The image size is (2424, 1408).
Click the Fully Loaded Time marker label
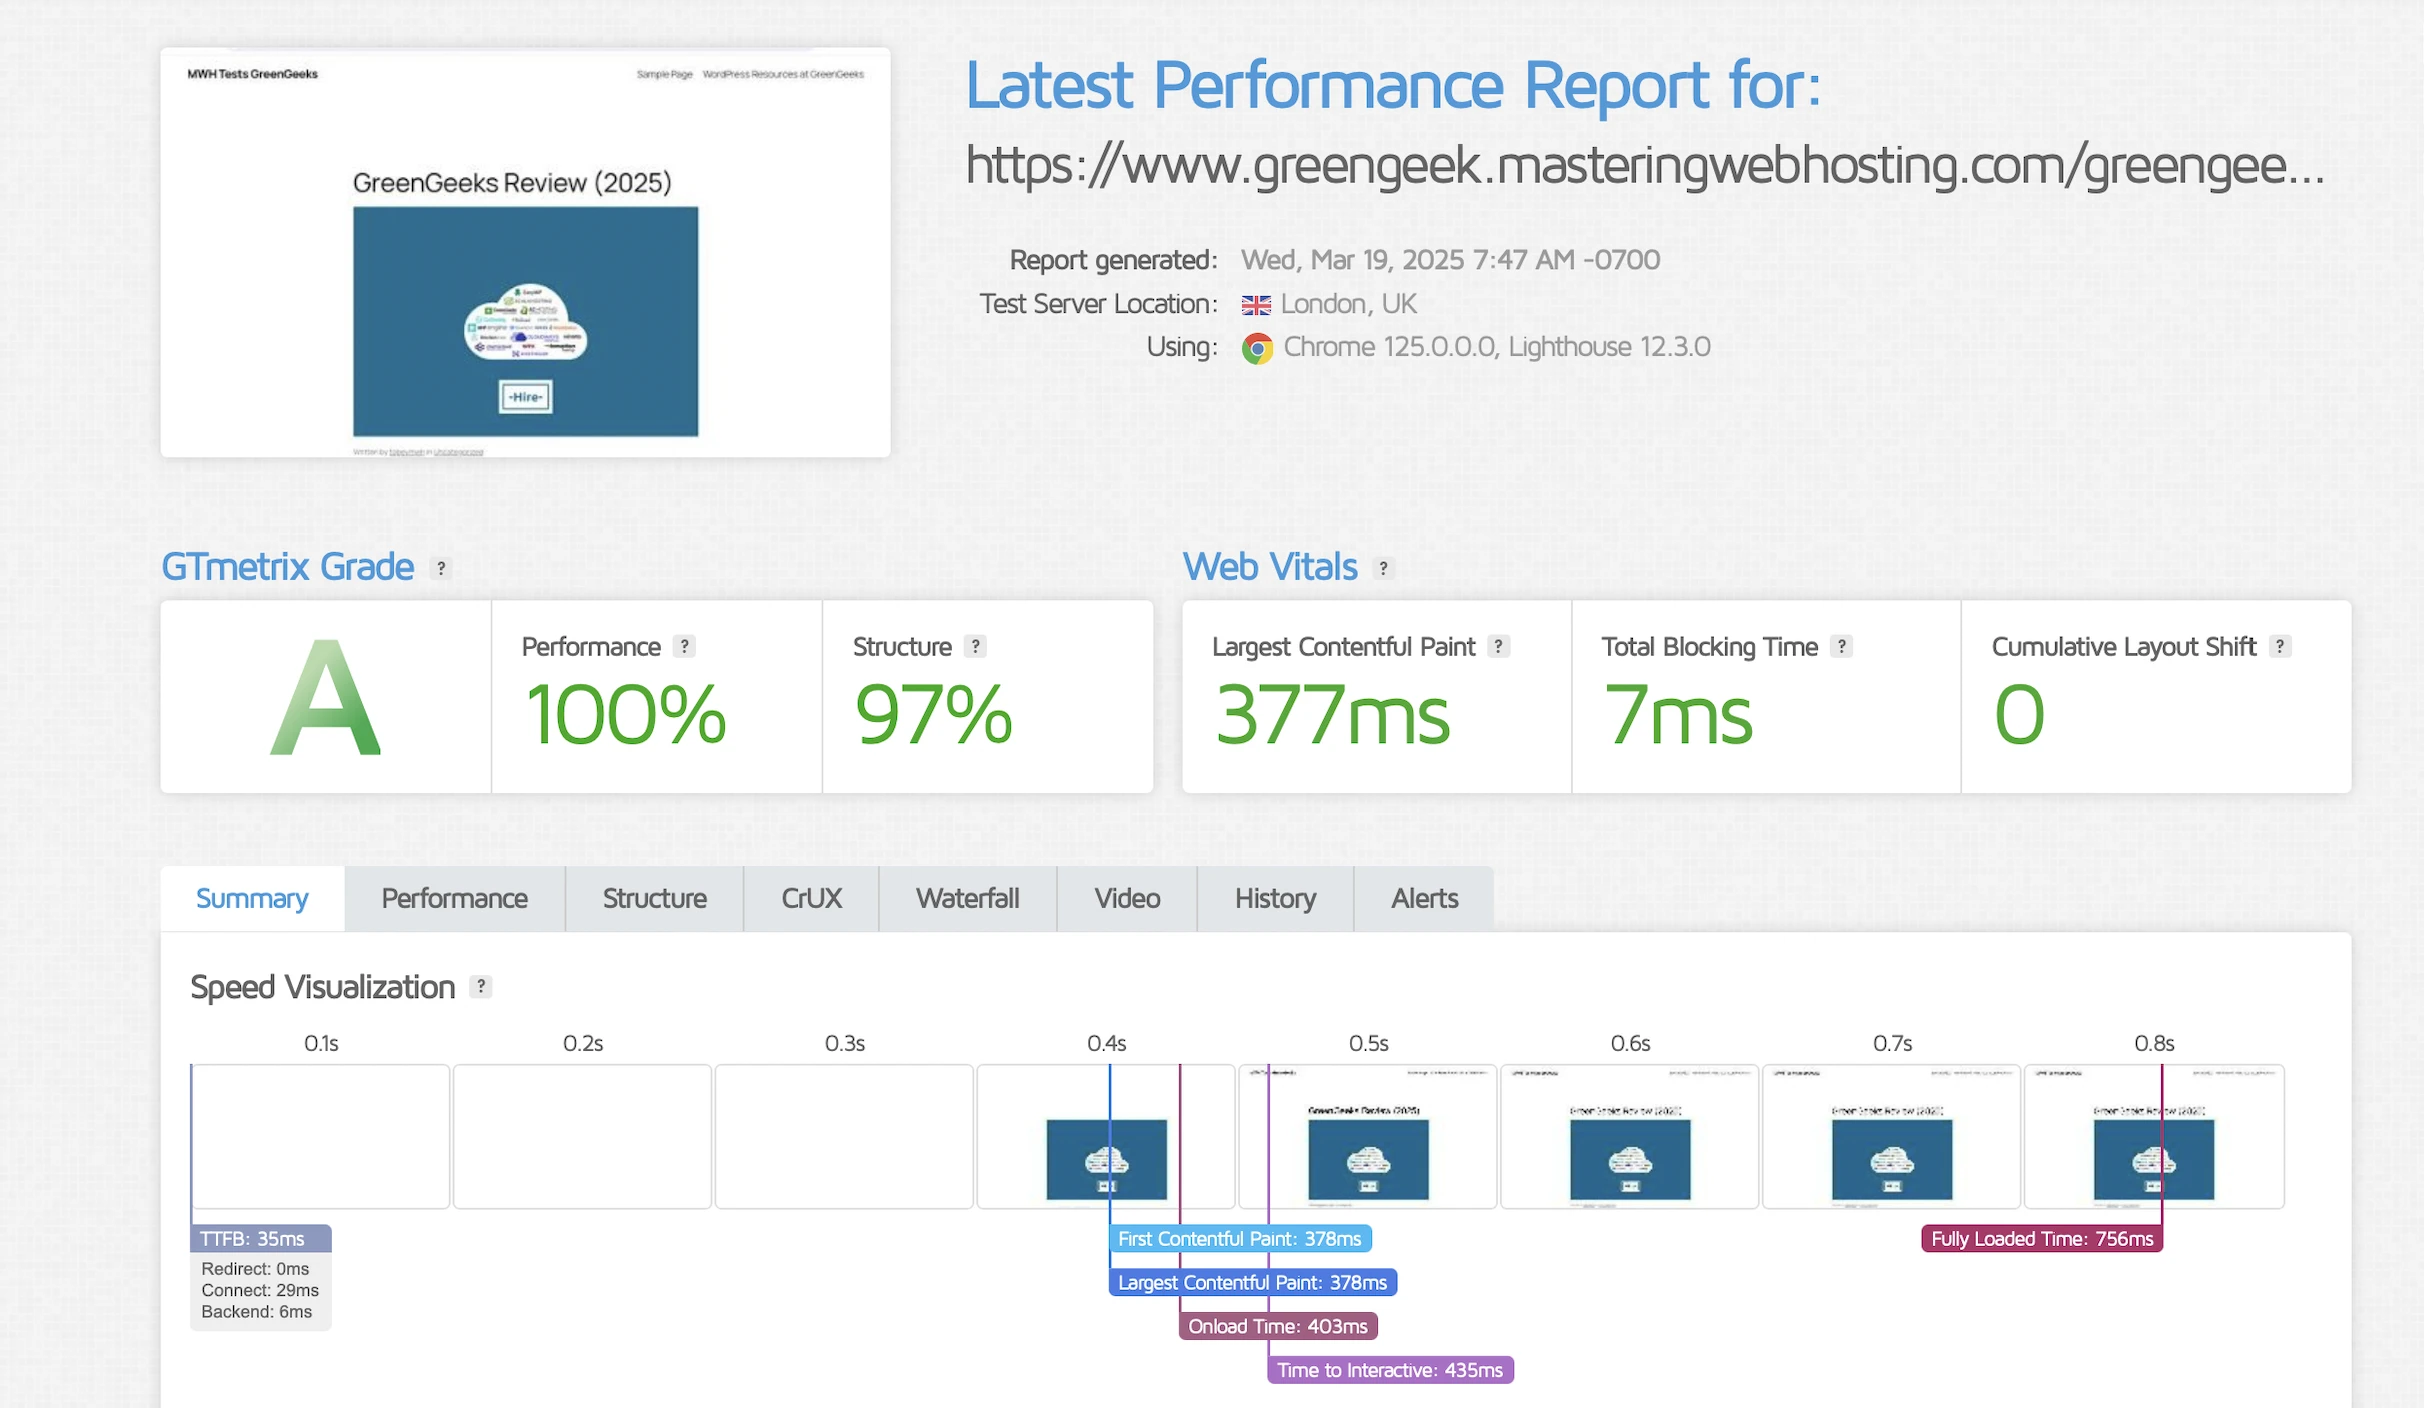[2041, 1238]
